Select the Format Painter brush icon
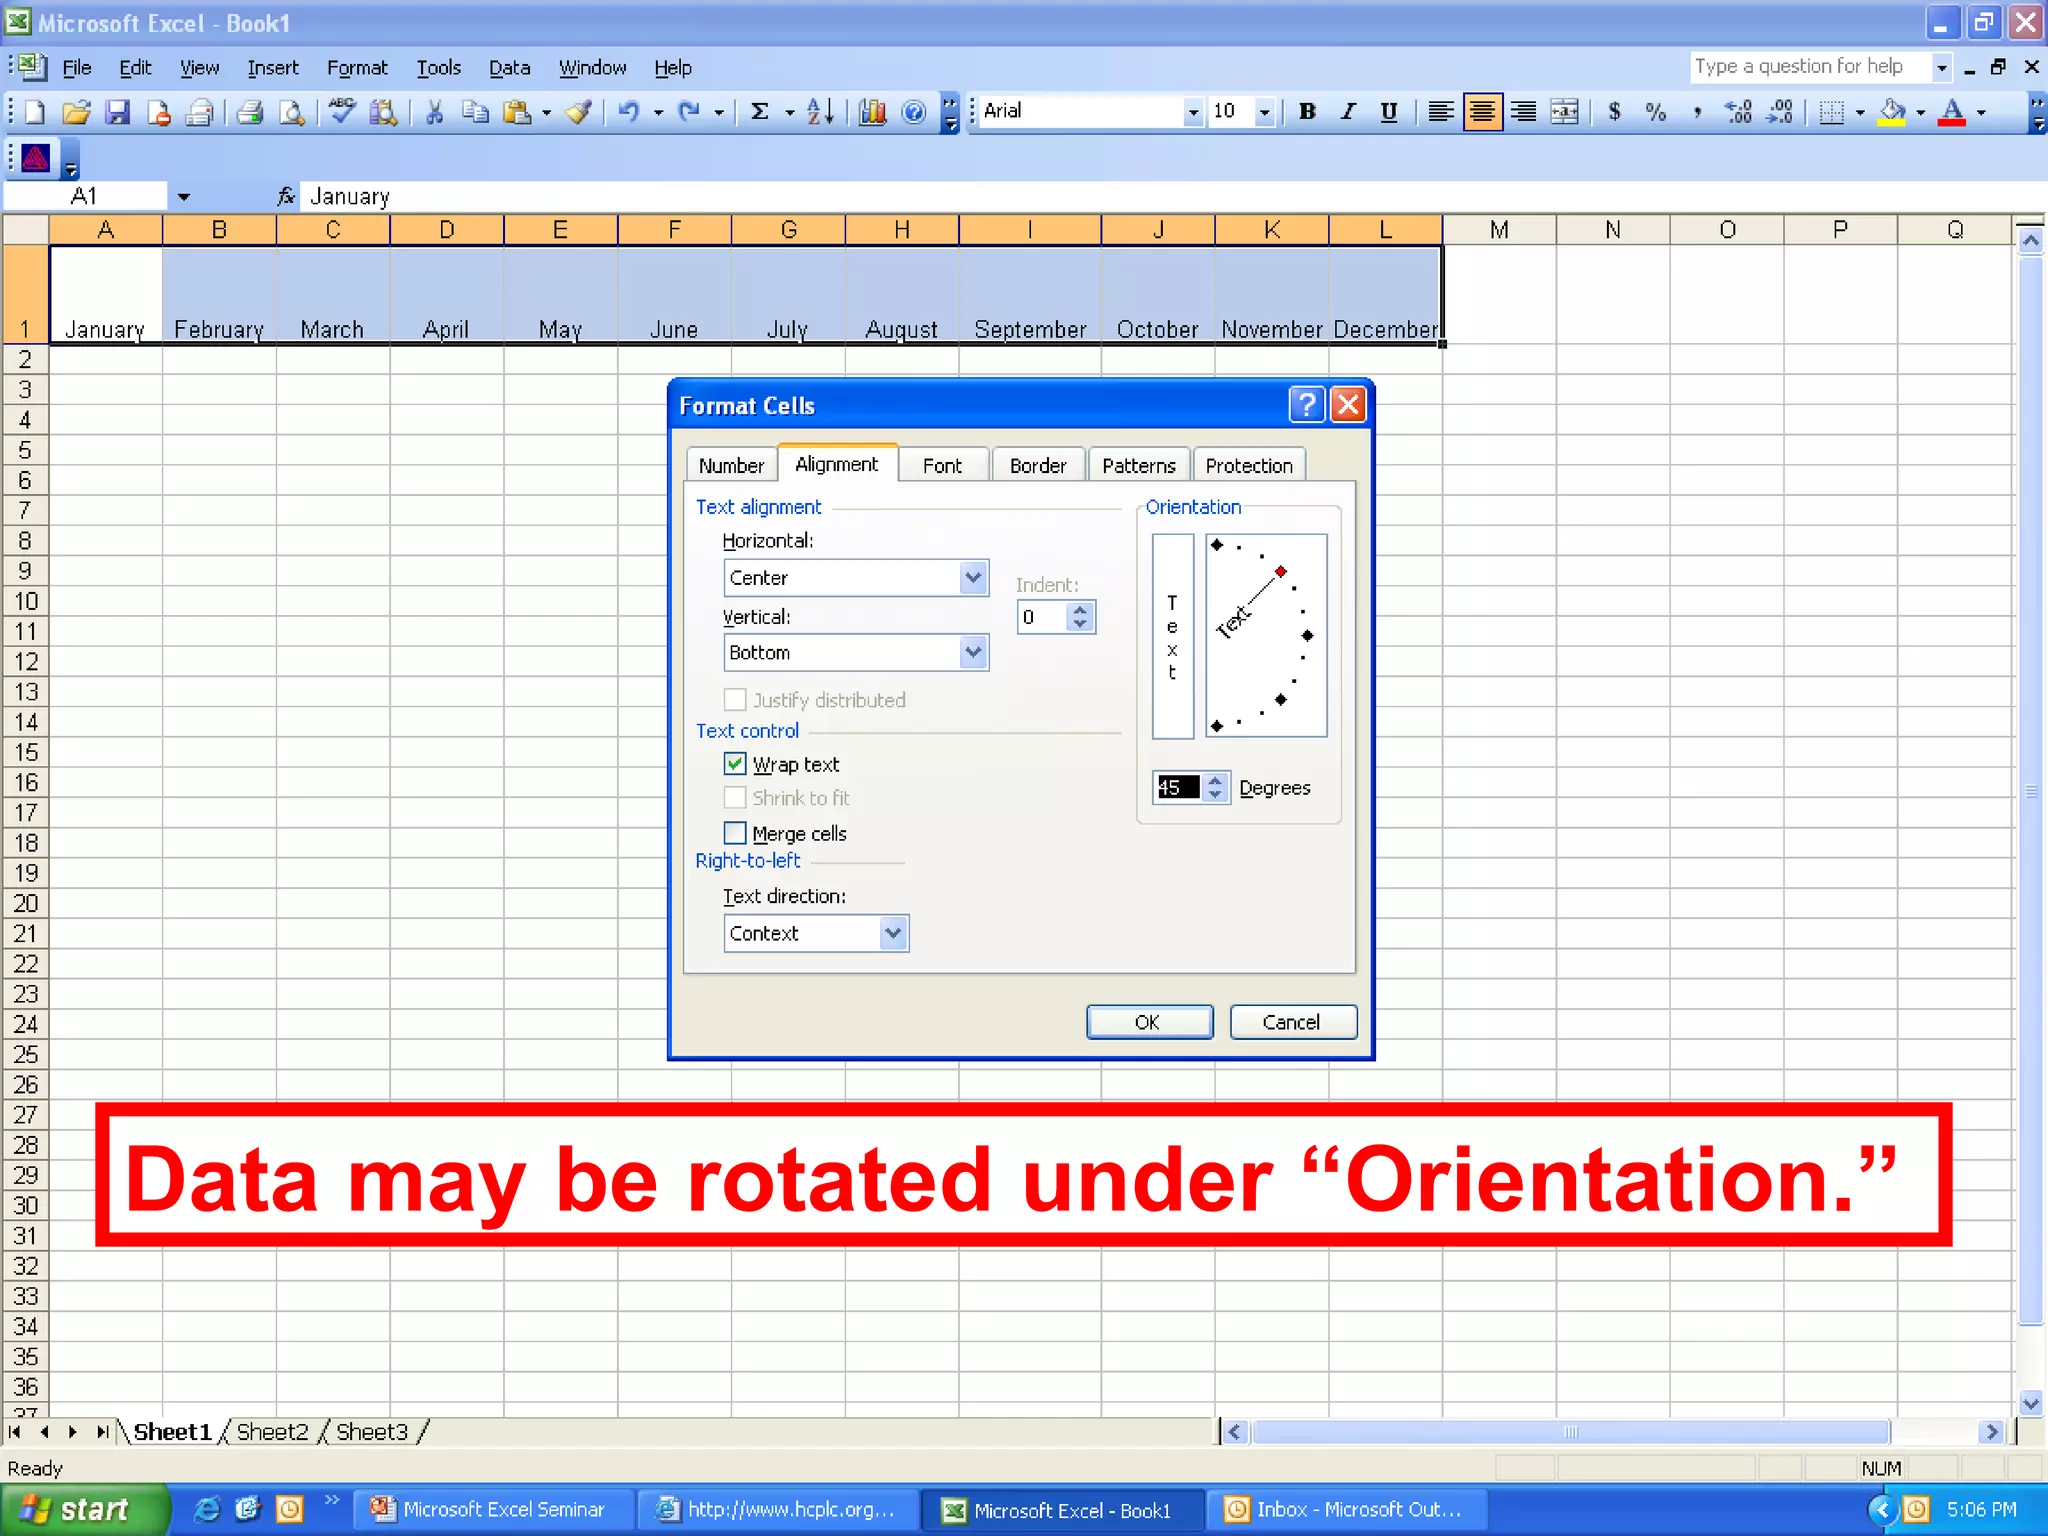The width and height of the screenshot is (2048, 1536). coord(578,112)
